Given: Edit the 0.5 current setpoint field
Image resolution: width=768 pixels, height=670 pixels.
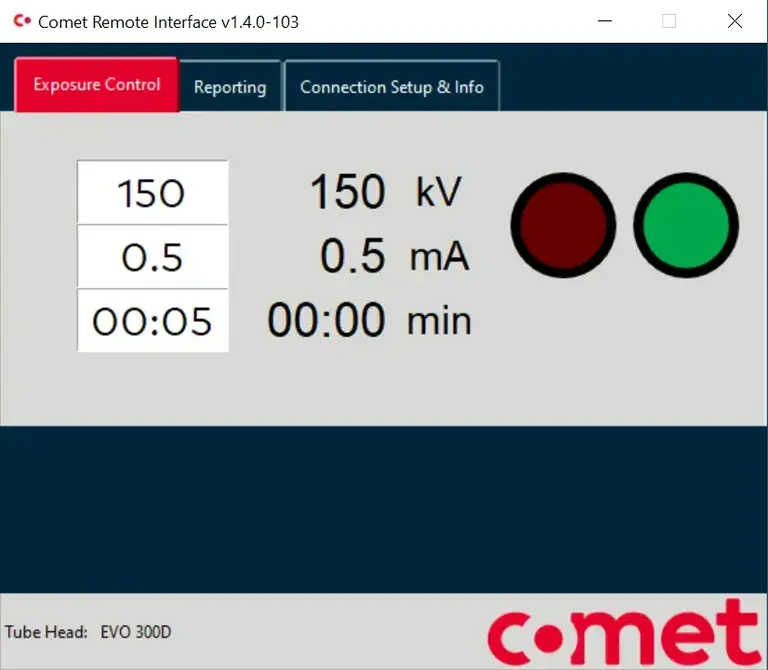Looking at the screenshot, I should 152,257.
